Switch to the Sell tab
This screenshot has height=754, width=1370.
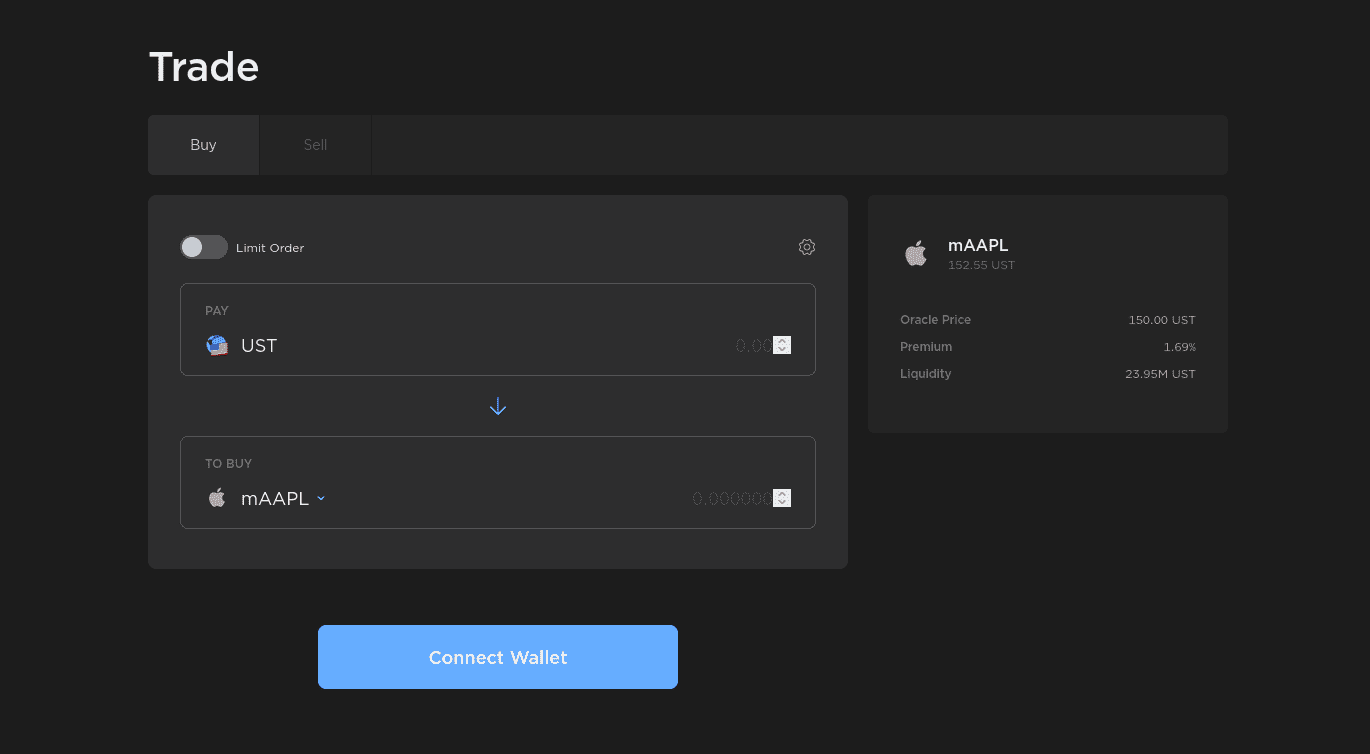pyautogui.click(x=315, y=144)
